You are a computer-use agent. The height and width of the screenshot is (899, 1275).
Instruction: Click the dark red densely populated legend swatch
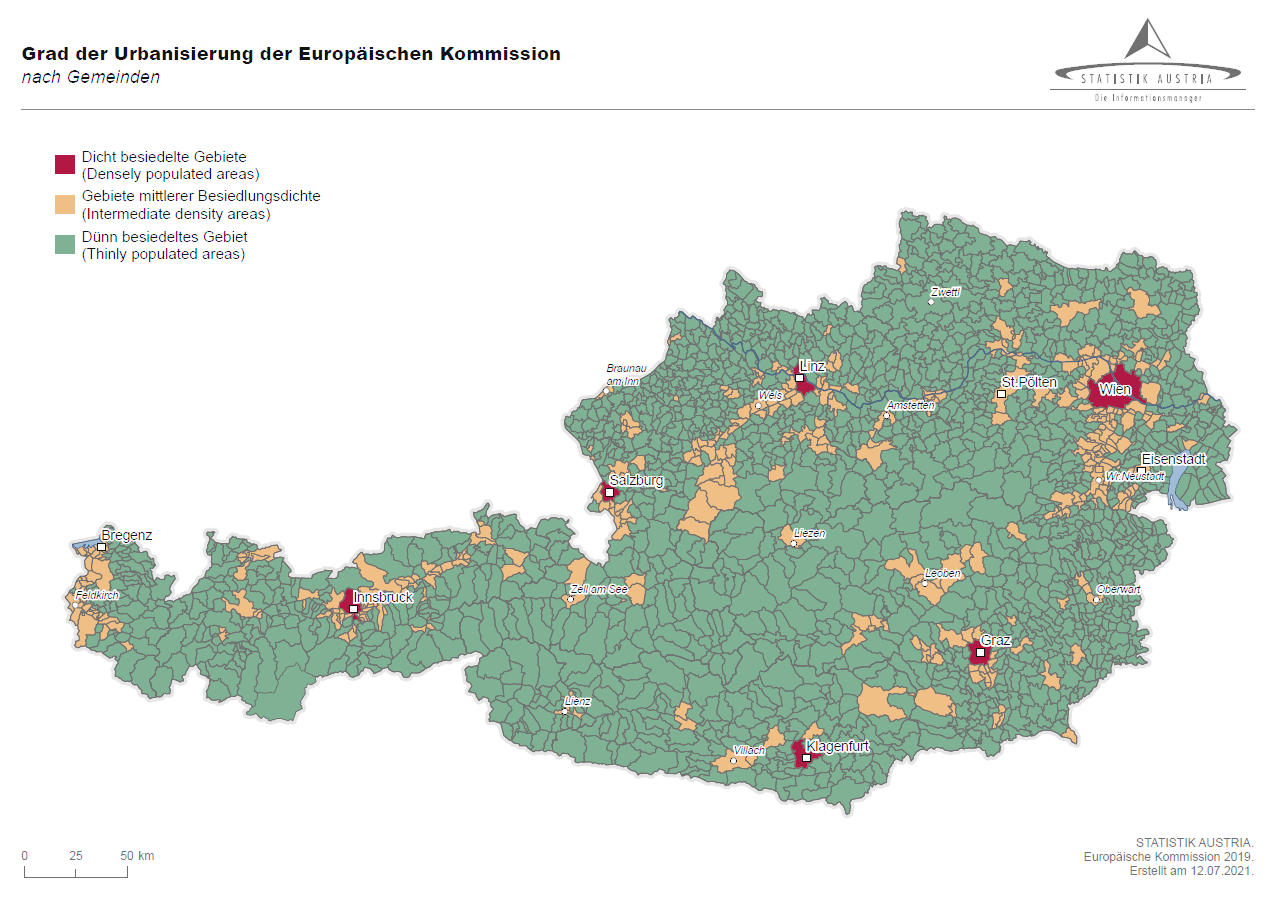click(x=65, y=165)
